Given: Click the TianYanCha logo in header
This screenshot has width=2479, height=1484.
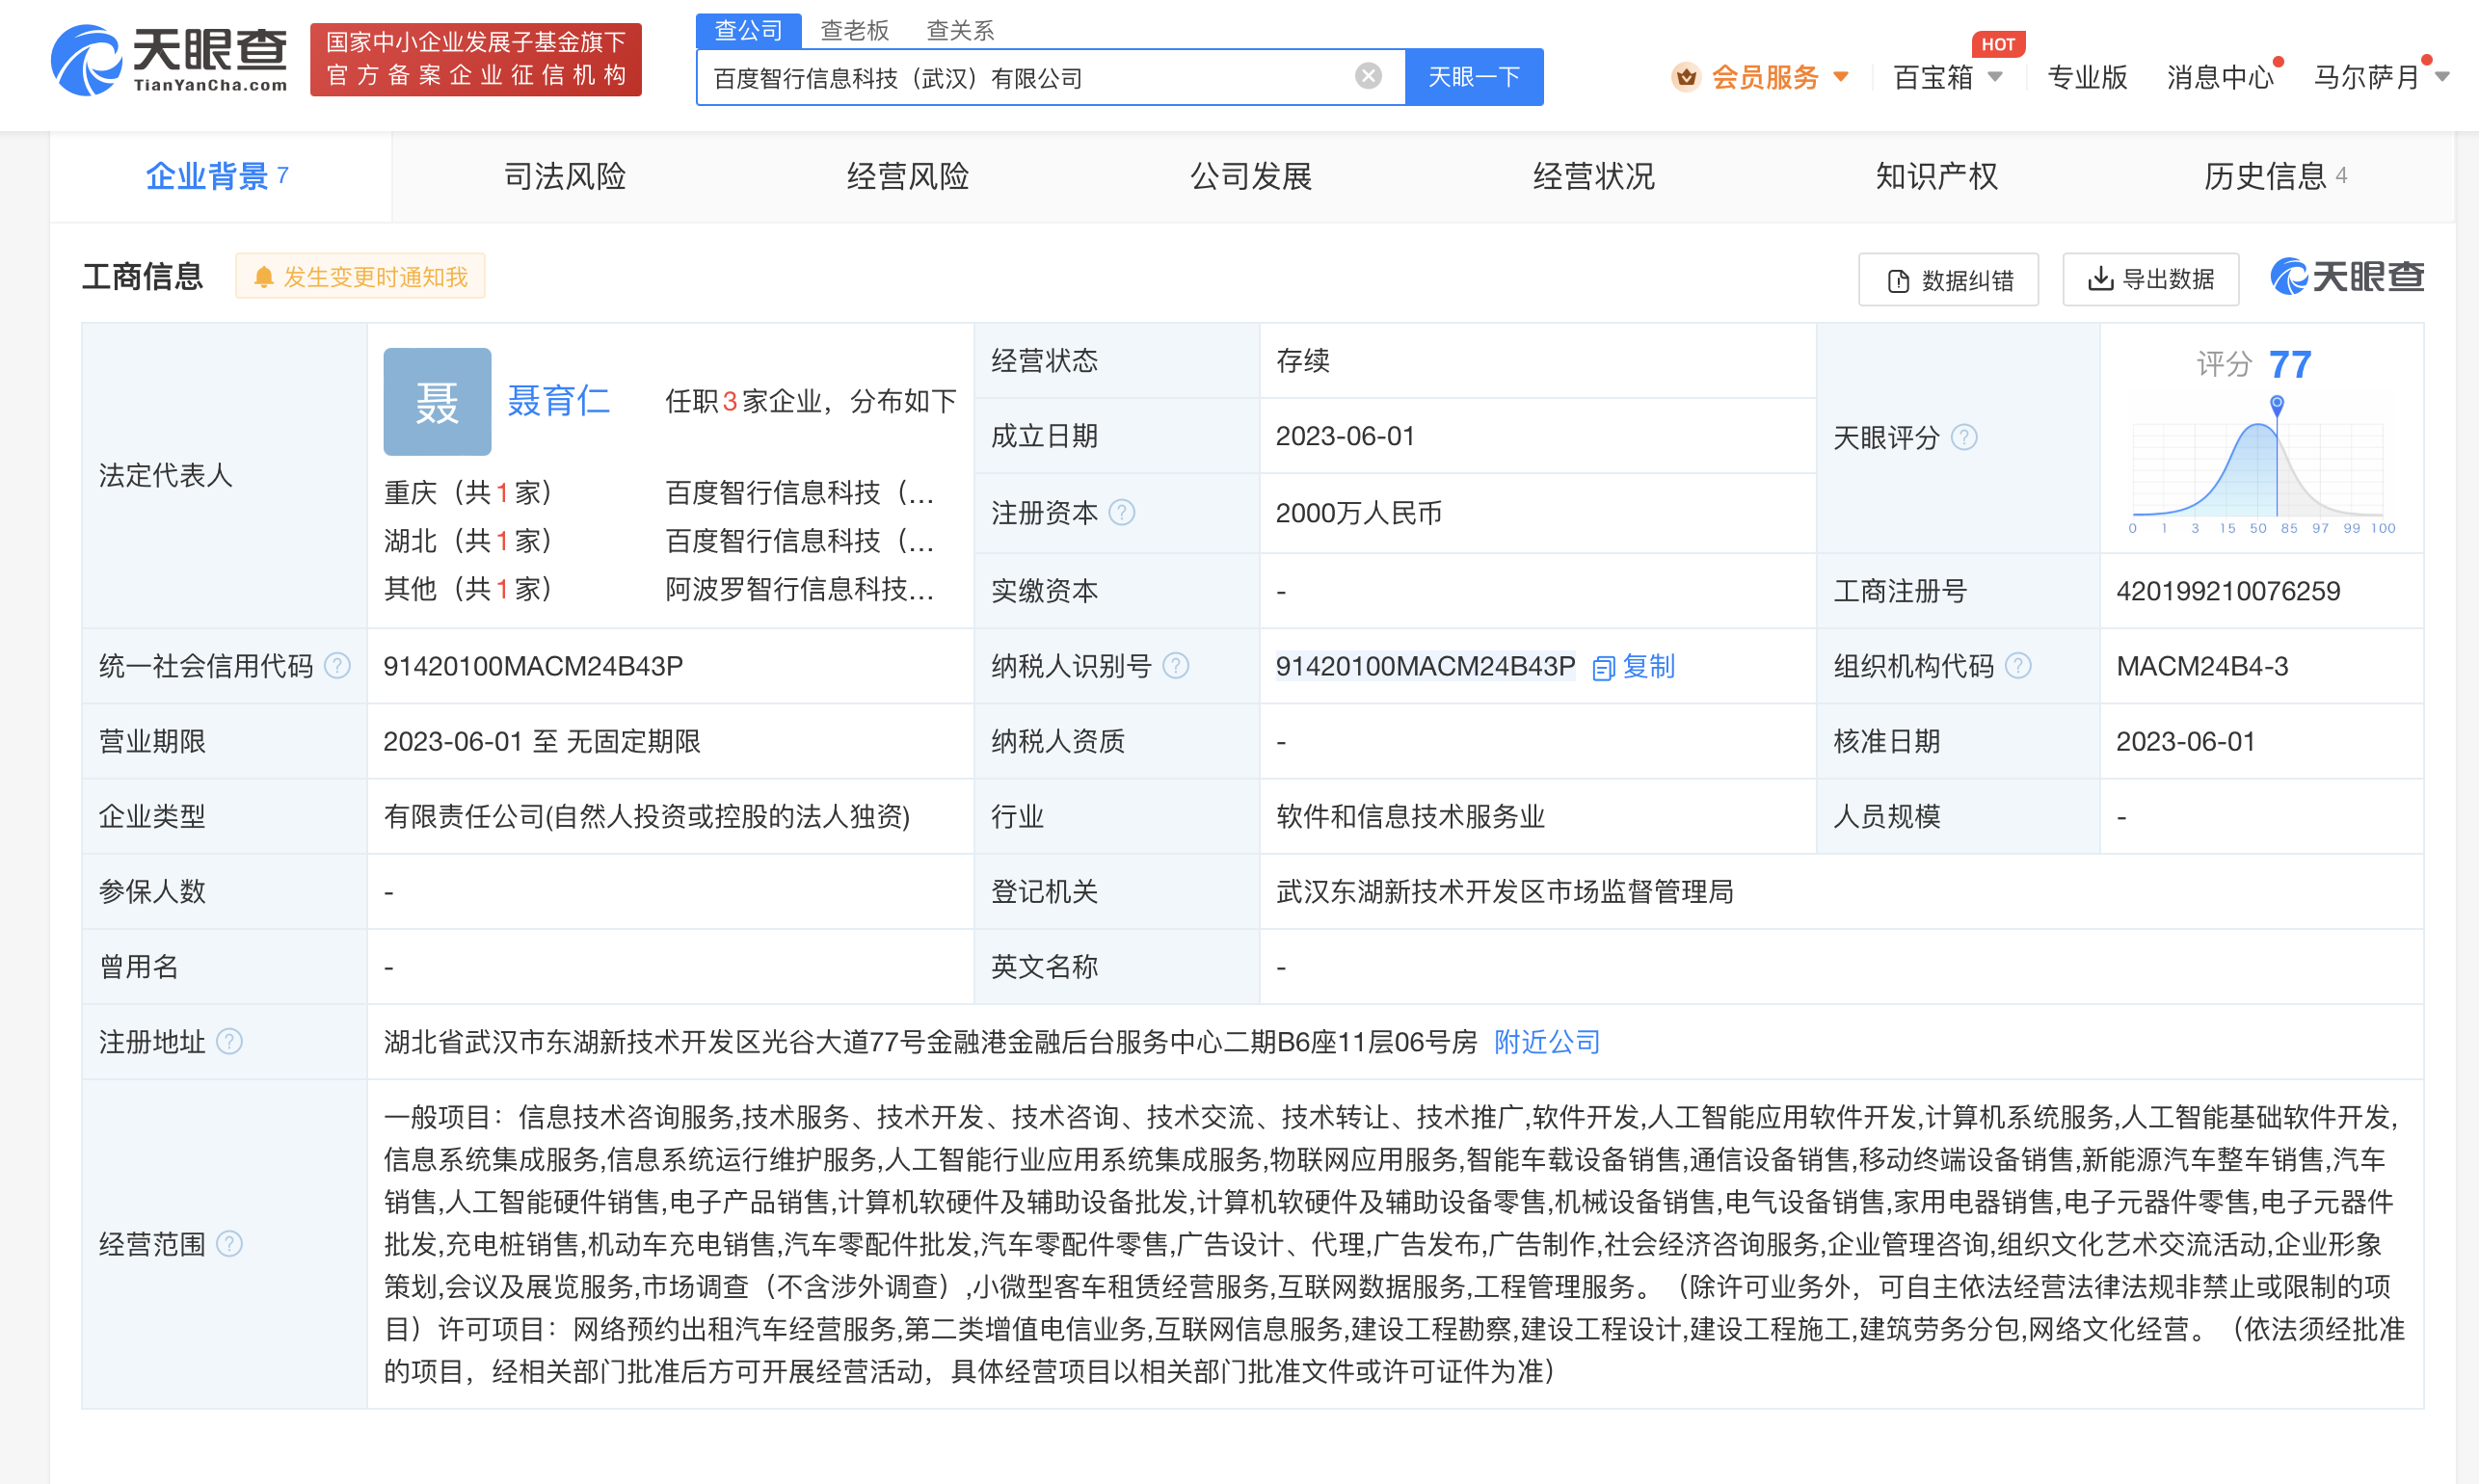Looking at the screenshot, I should [169, 60].
